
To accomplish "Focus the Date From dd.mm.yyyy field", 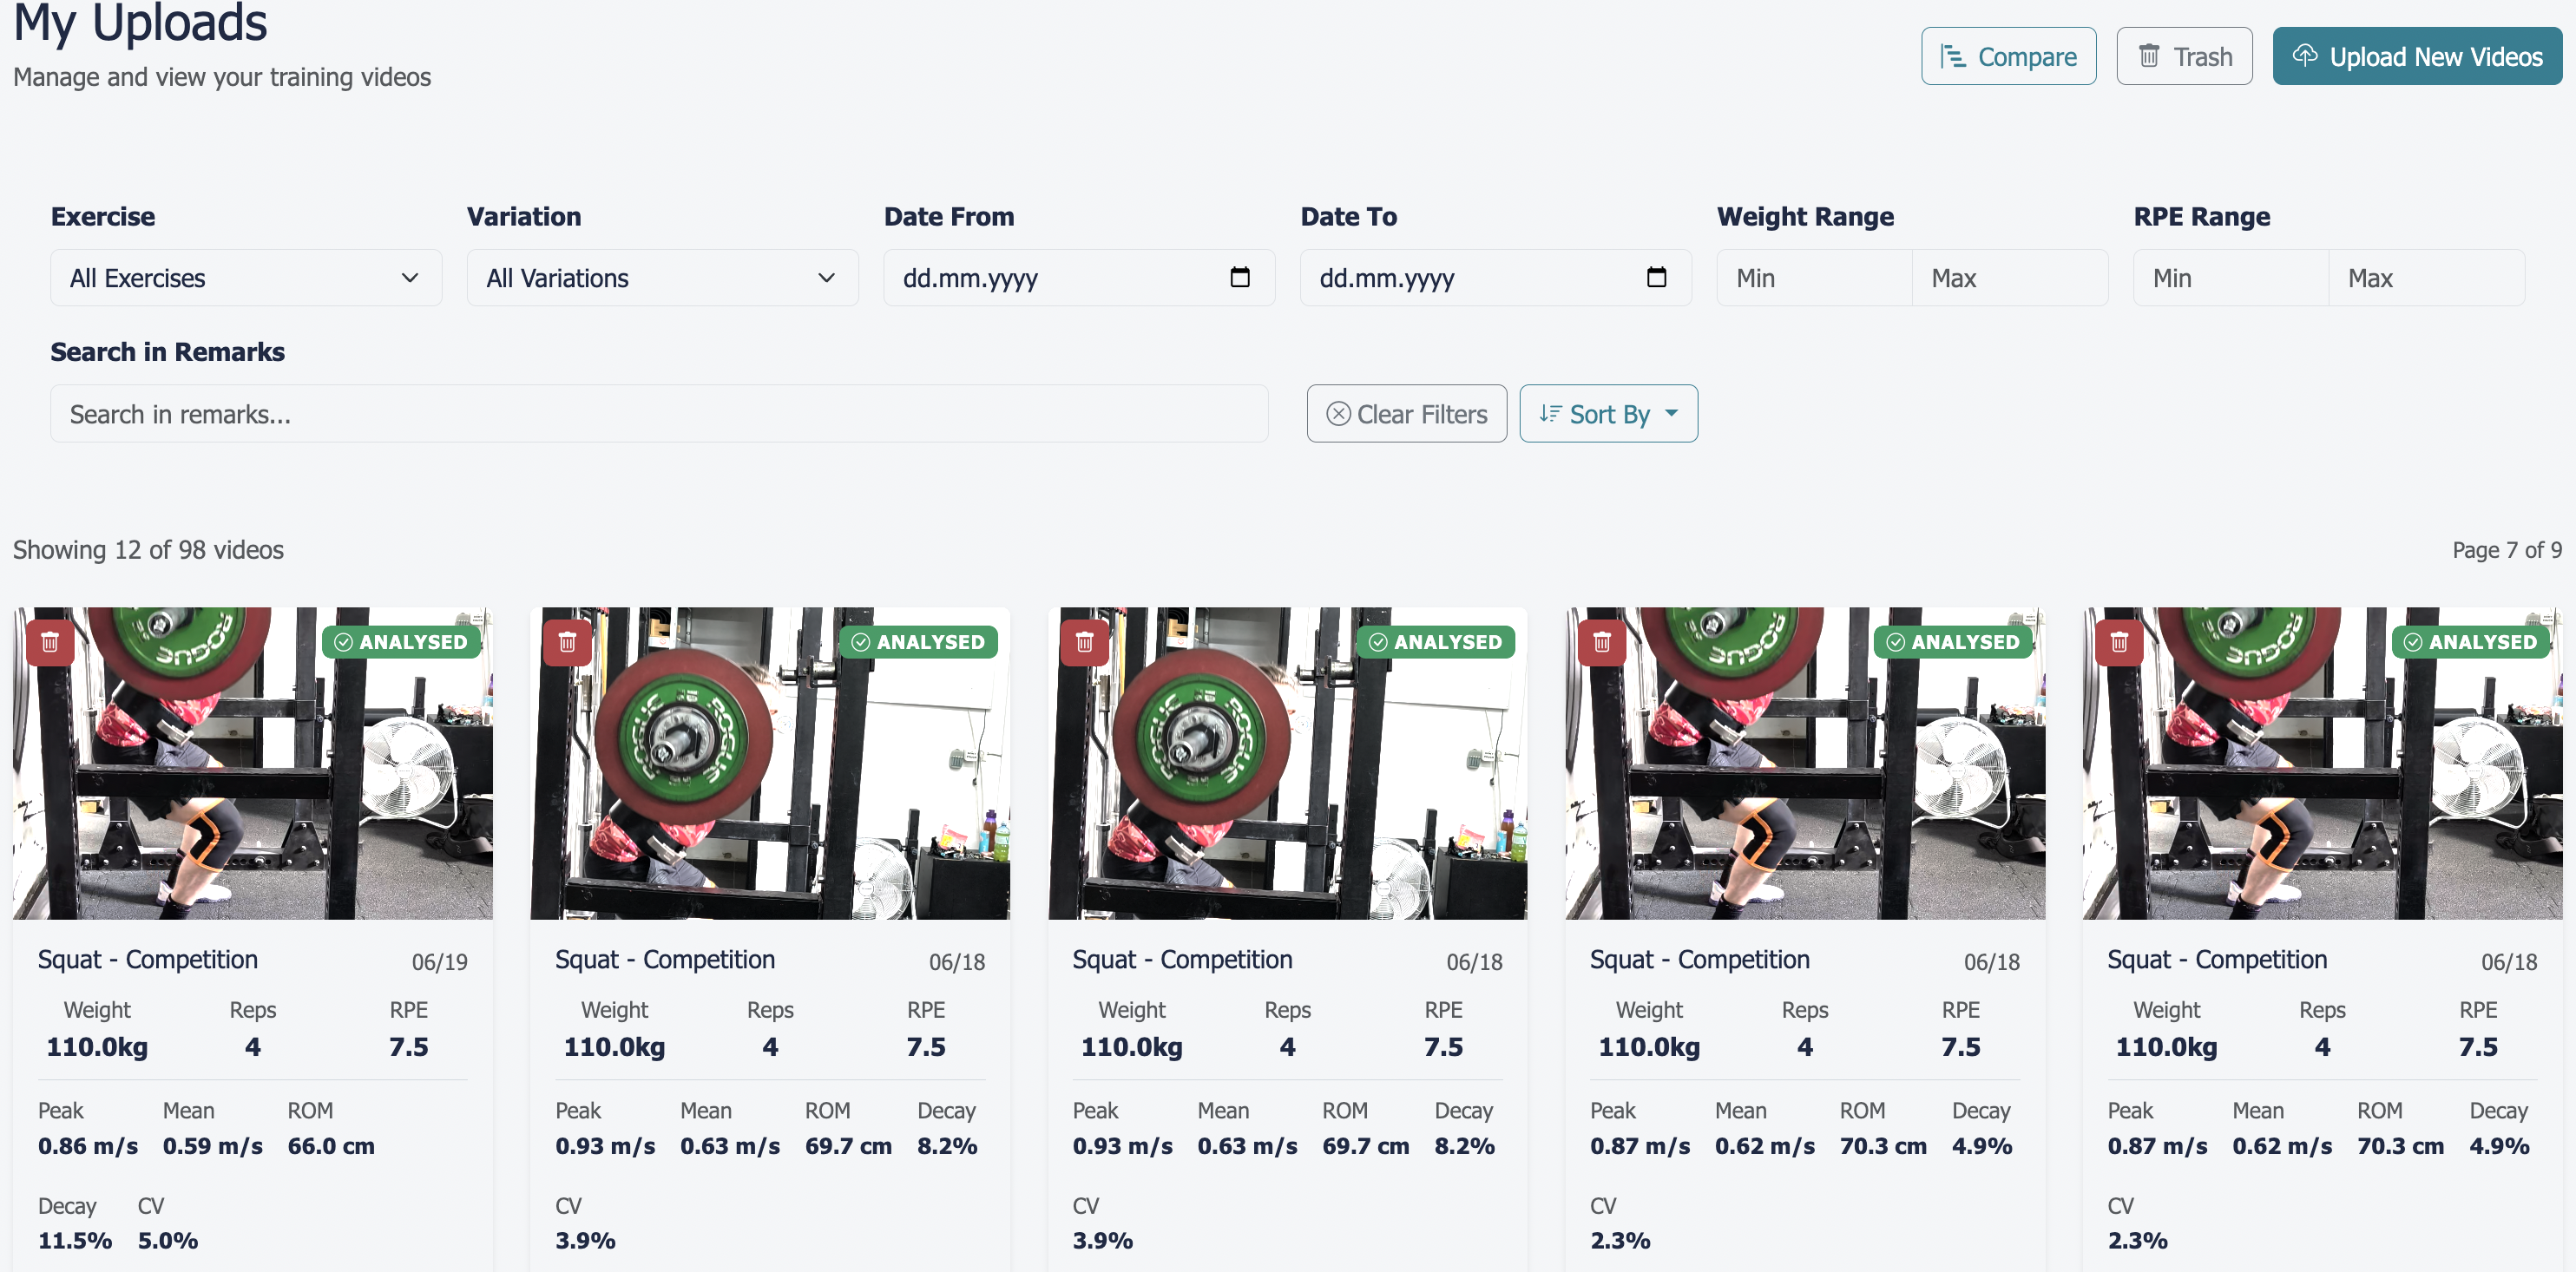I will coord(1079,278).
